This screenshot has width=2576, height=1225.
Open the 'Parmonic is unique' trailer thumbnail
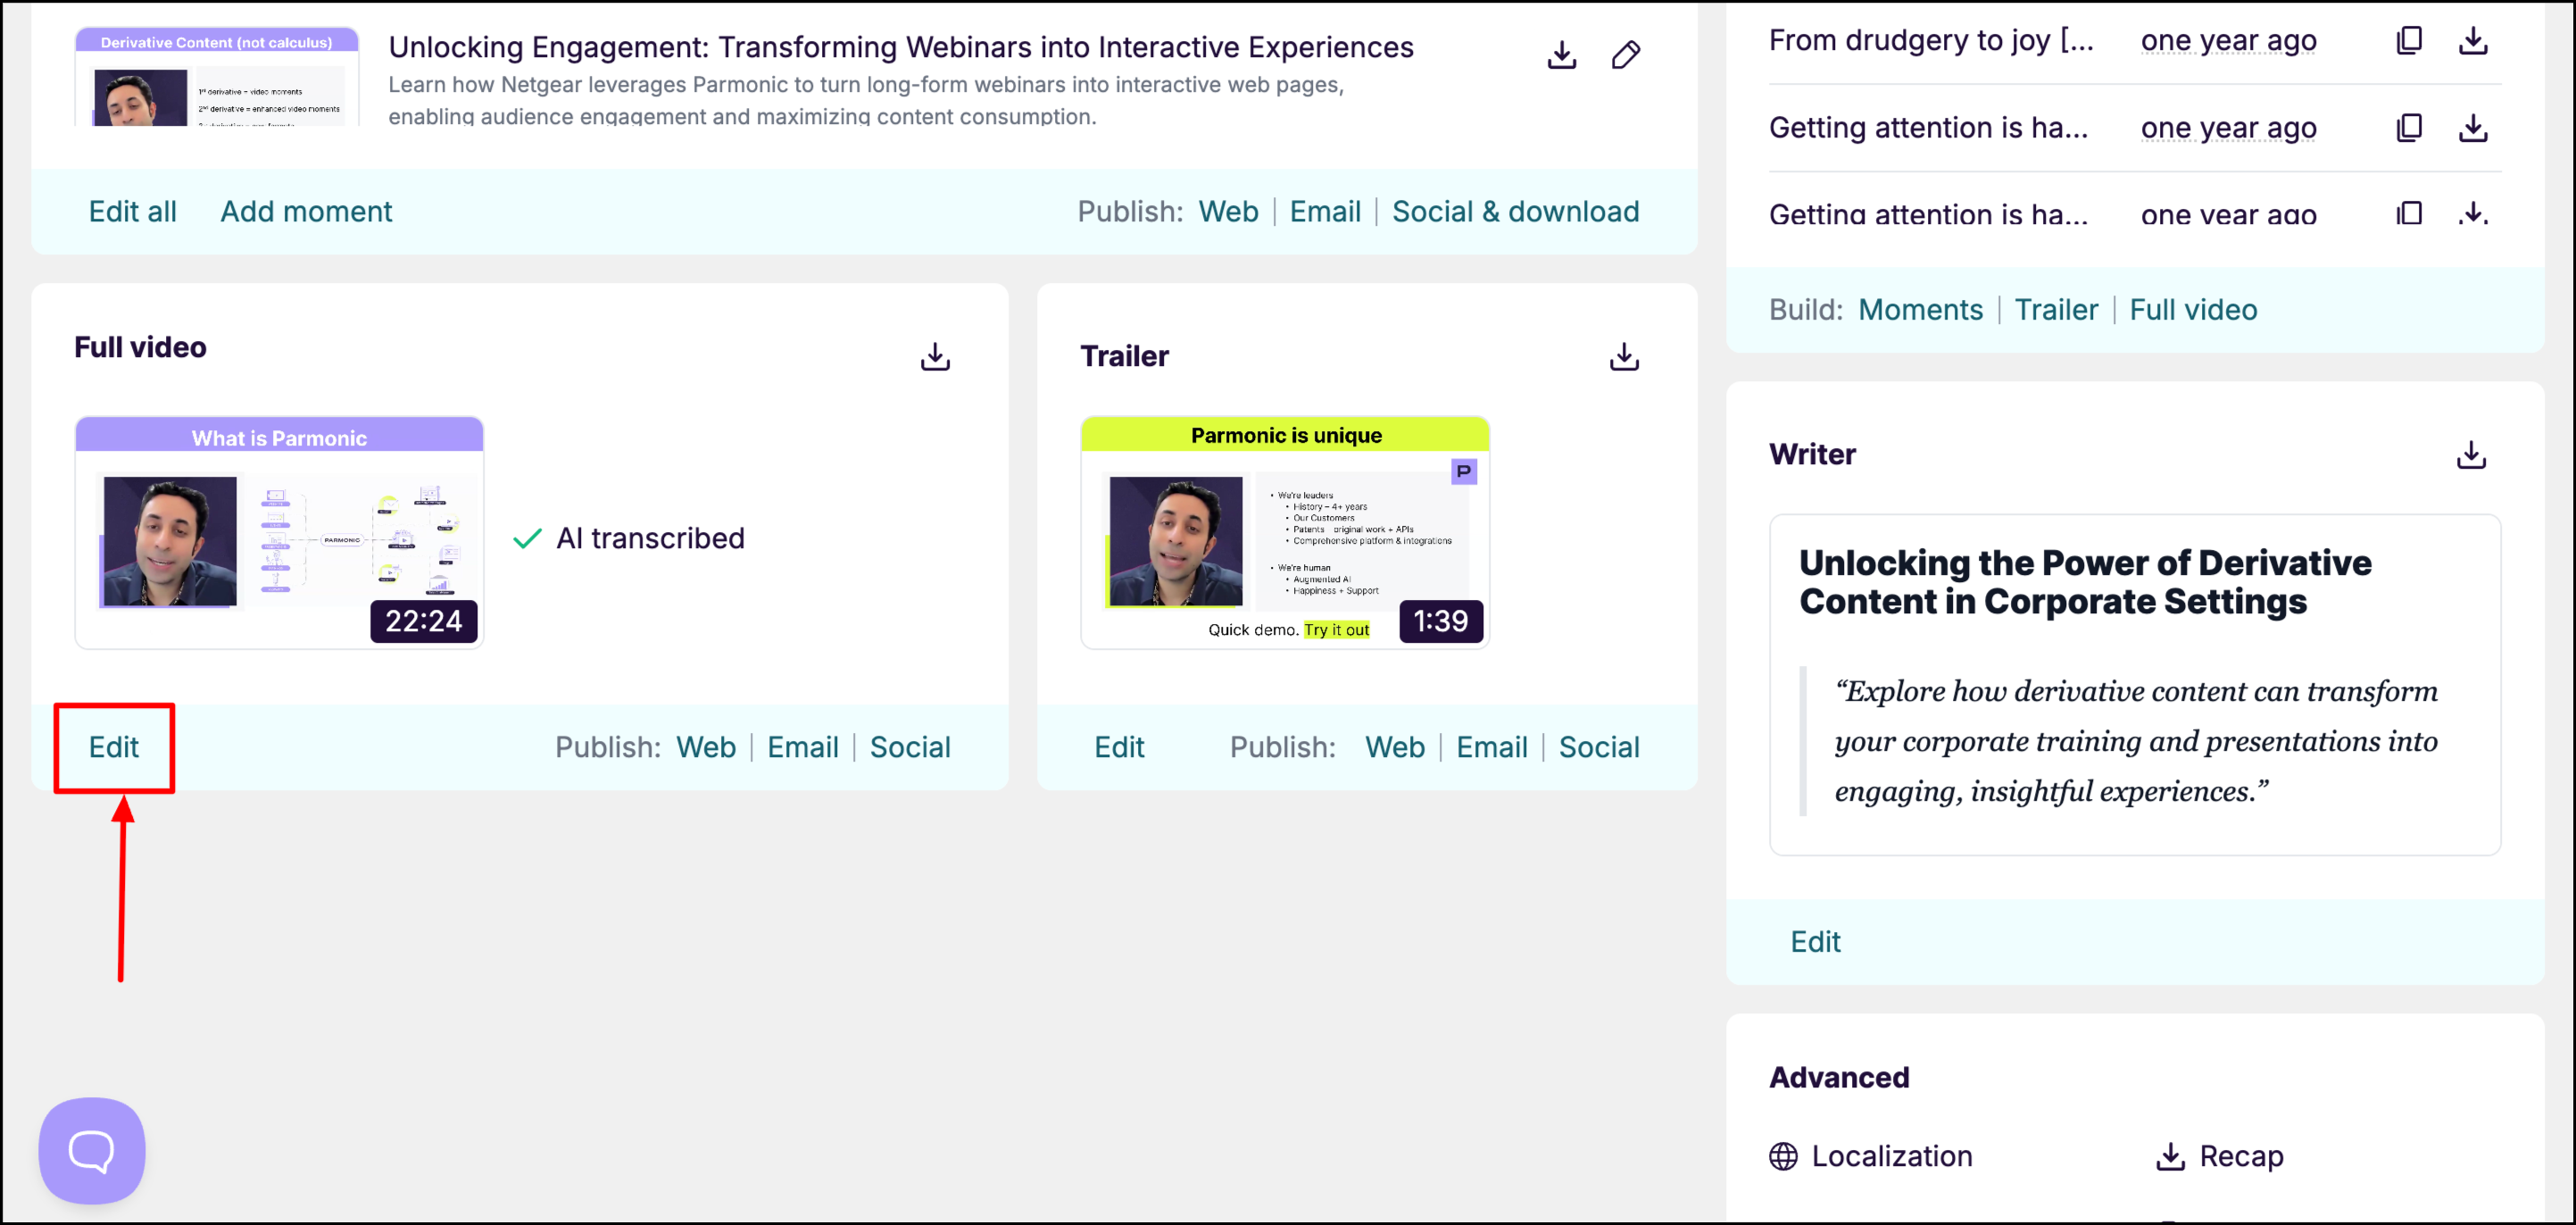tap(1285, 533)
